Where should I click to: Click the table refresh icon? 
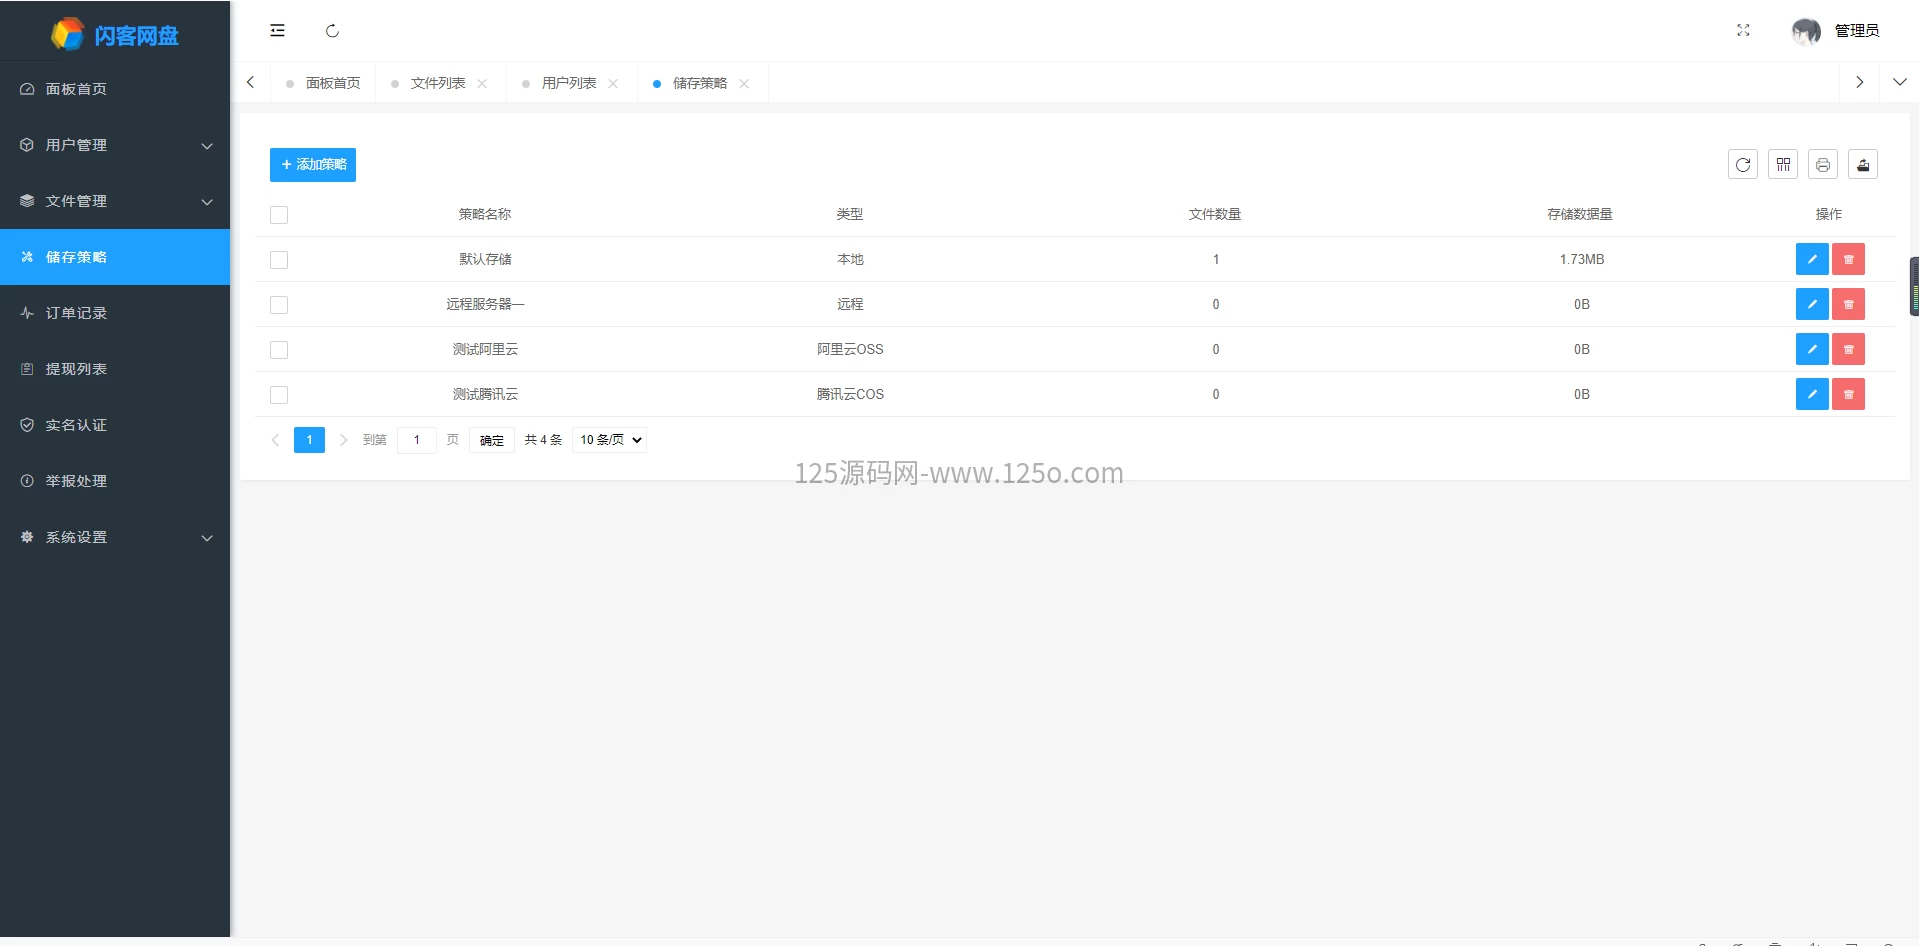coord(1742,165)
